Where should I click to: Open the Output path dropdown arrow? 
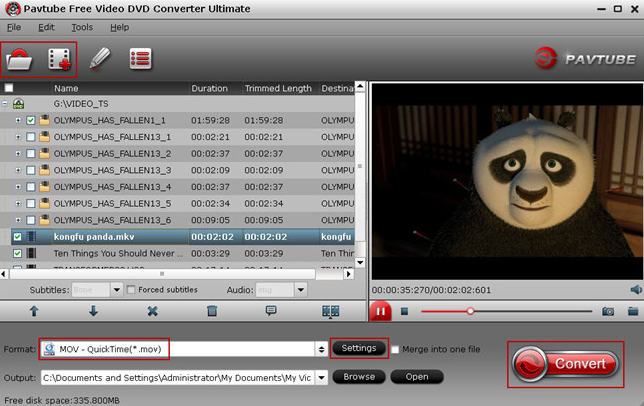pos(322,377)
